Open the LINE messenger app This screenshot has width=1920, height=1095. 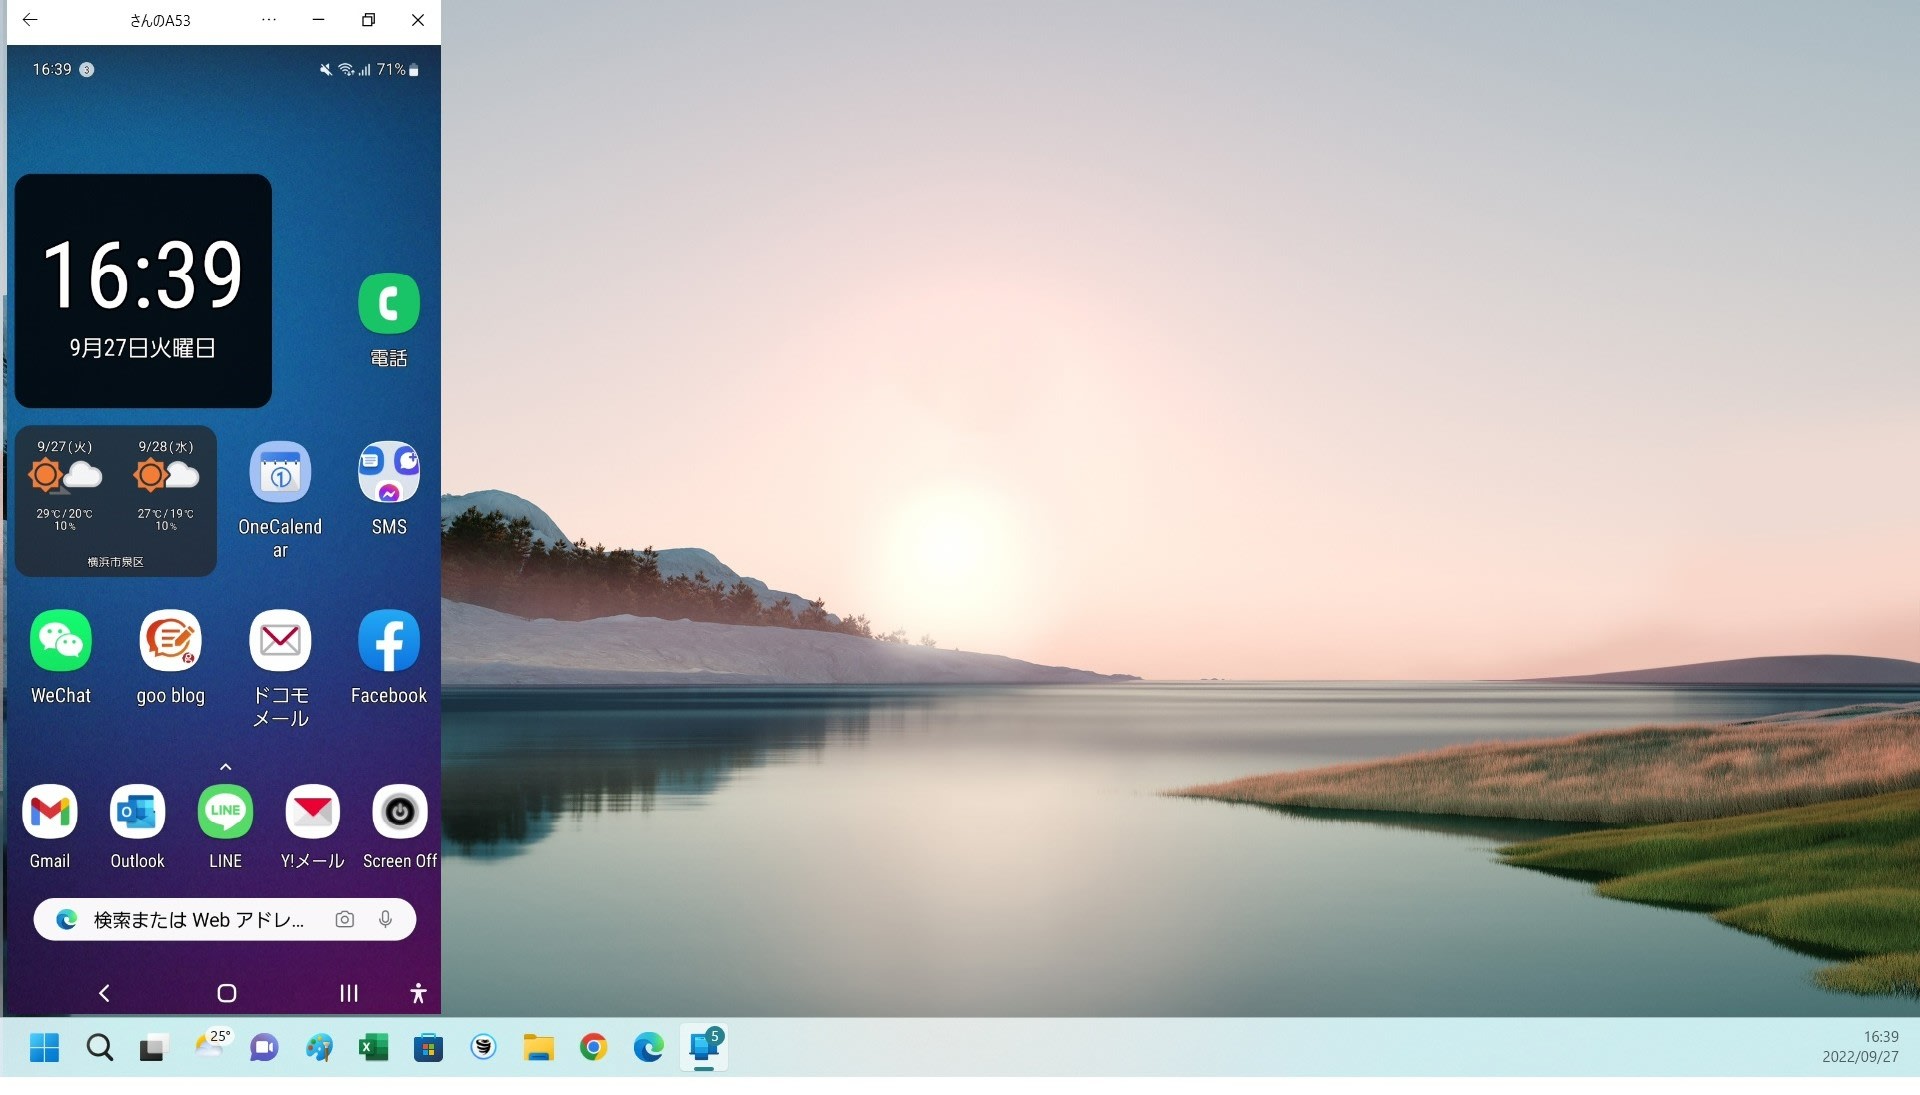225,812
